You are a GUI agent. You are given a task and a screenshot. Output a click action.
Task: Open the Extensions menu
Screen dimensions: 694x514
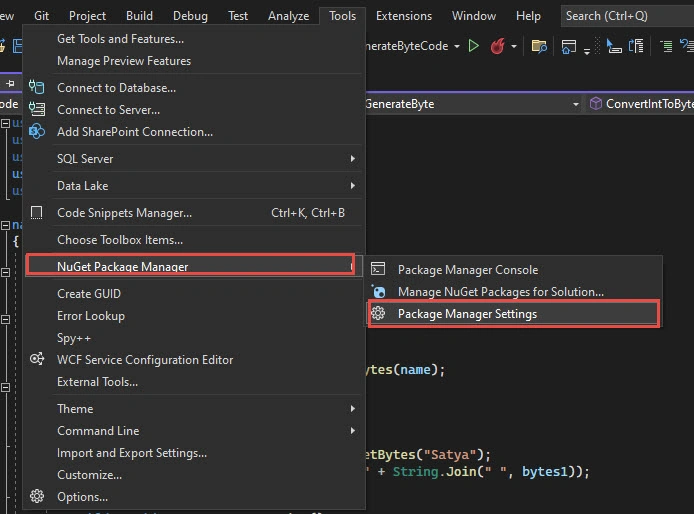404,16
